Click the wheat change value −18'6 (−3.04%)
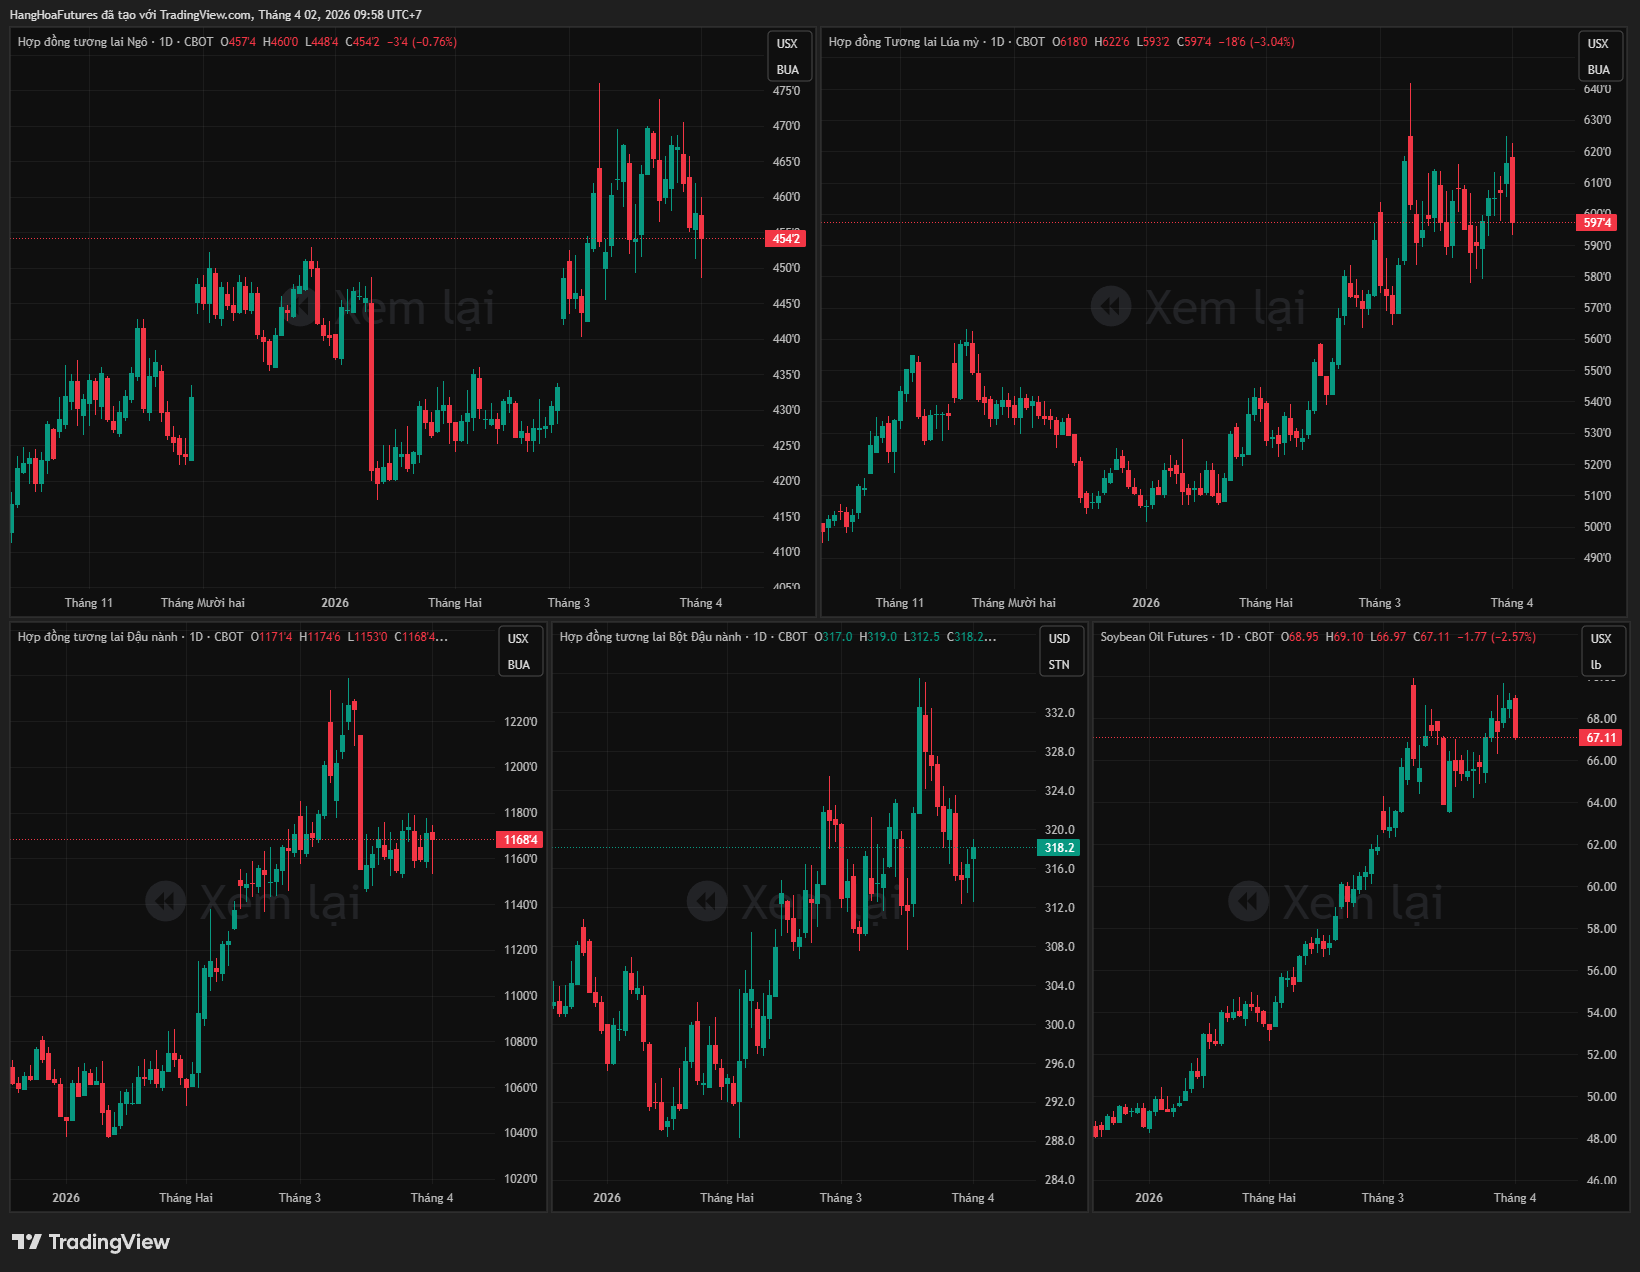 click(x=1257, y=42)
